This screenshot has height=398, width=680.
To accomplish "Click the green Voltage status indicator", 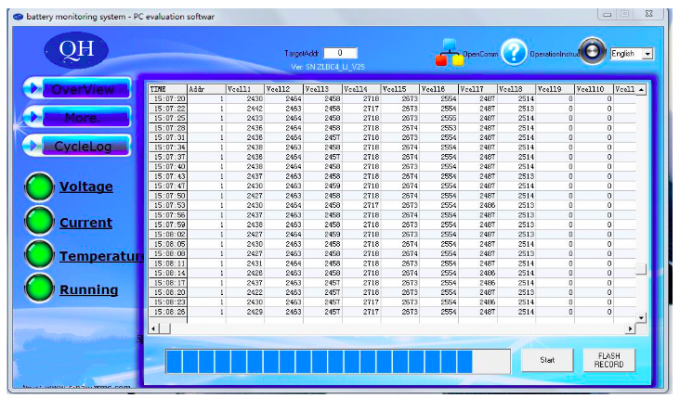I will 39,187.
